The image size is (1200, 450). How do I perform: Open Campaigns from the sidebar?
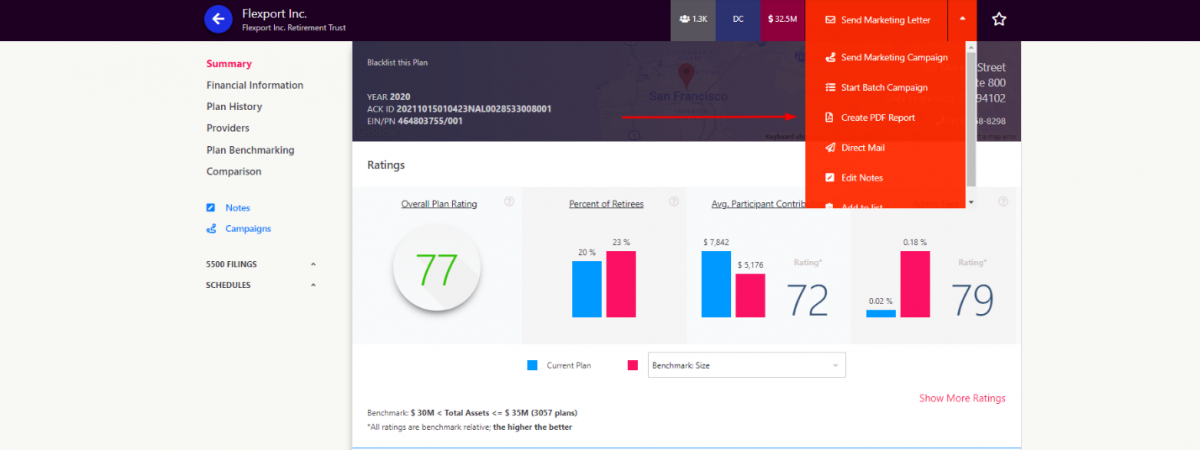247,229
